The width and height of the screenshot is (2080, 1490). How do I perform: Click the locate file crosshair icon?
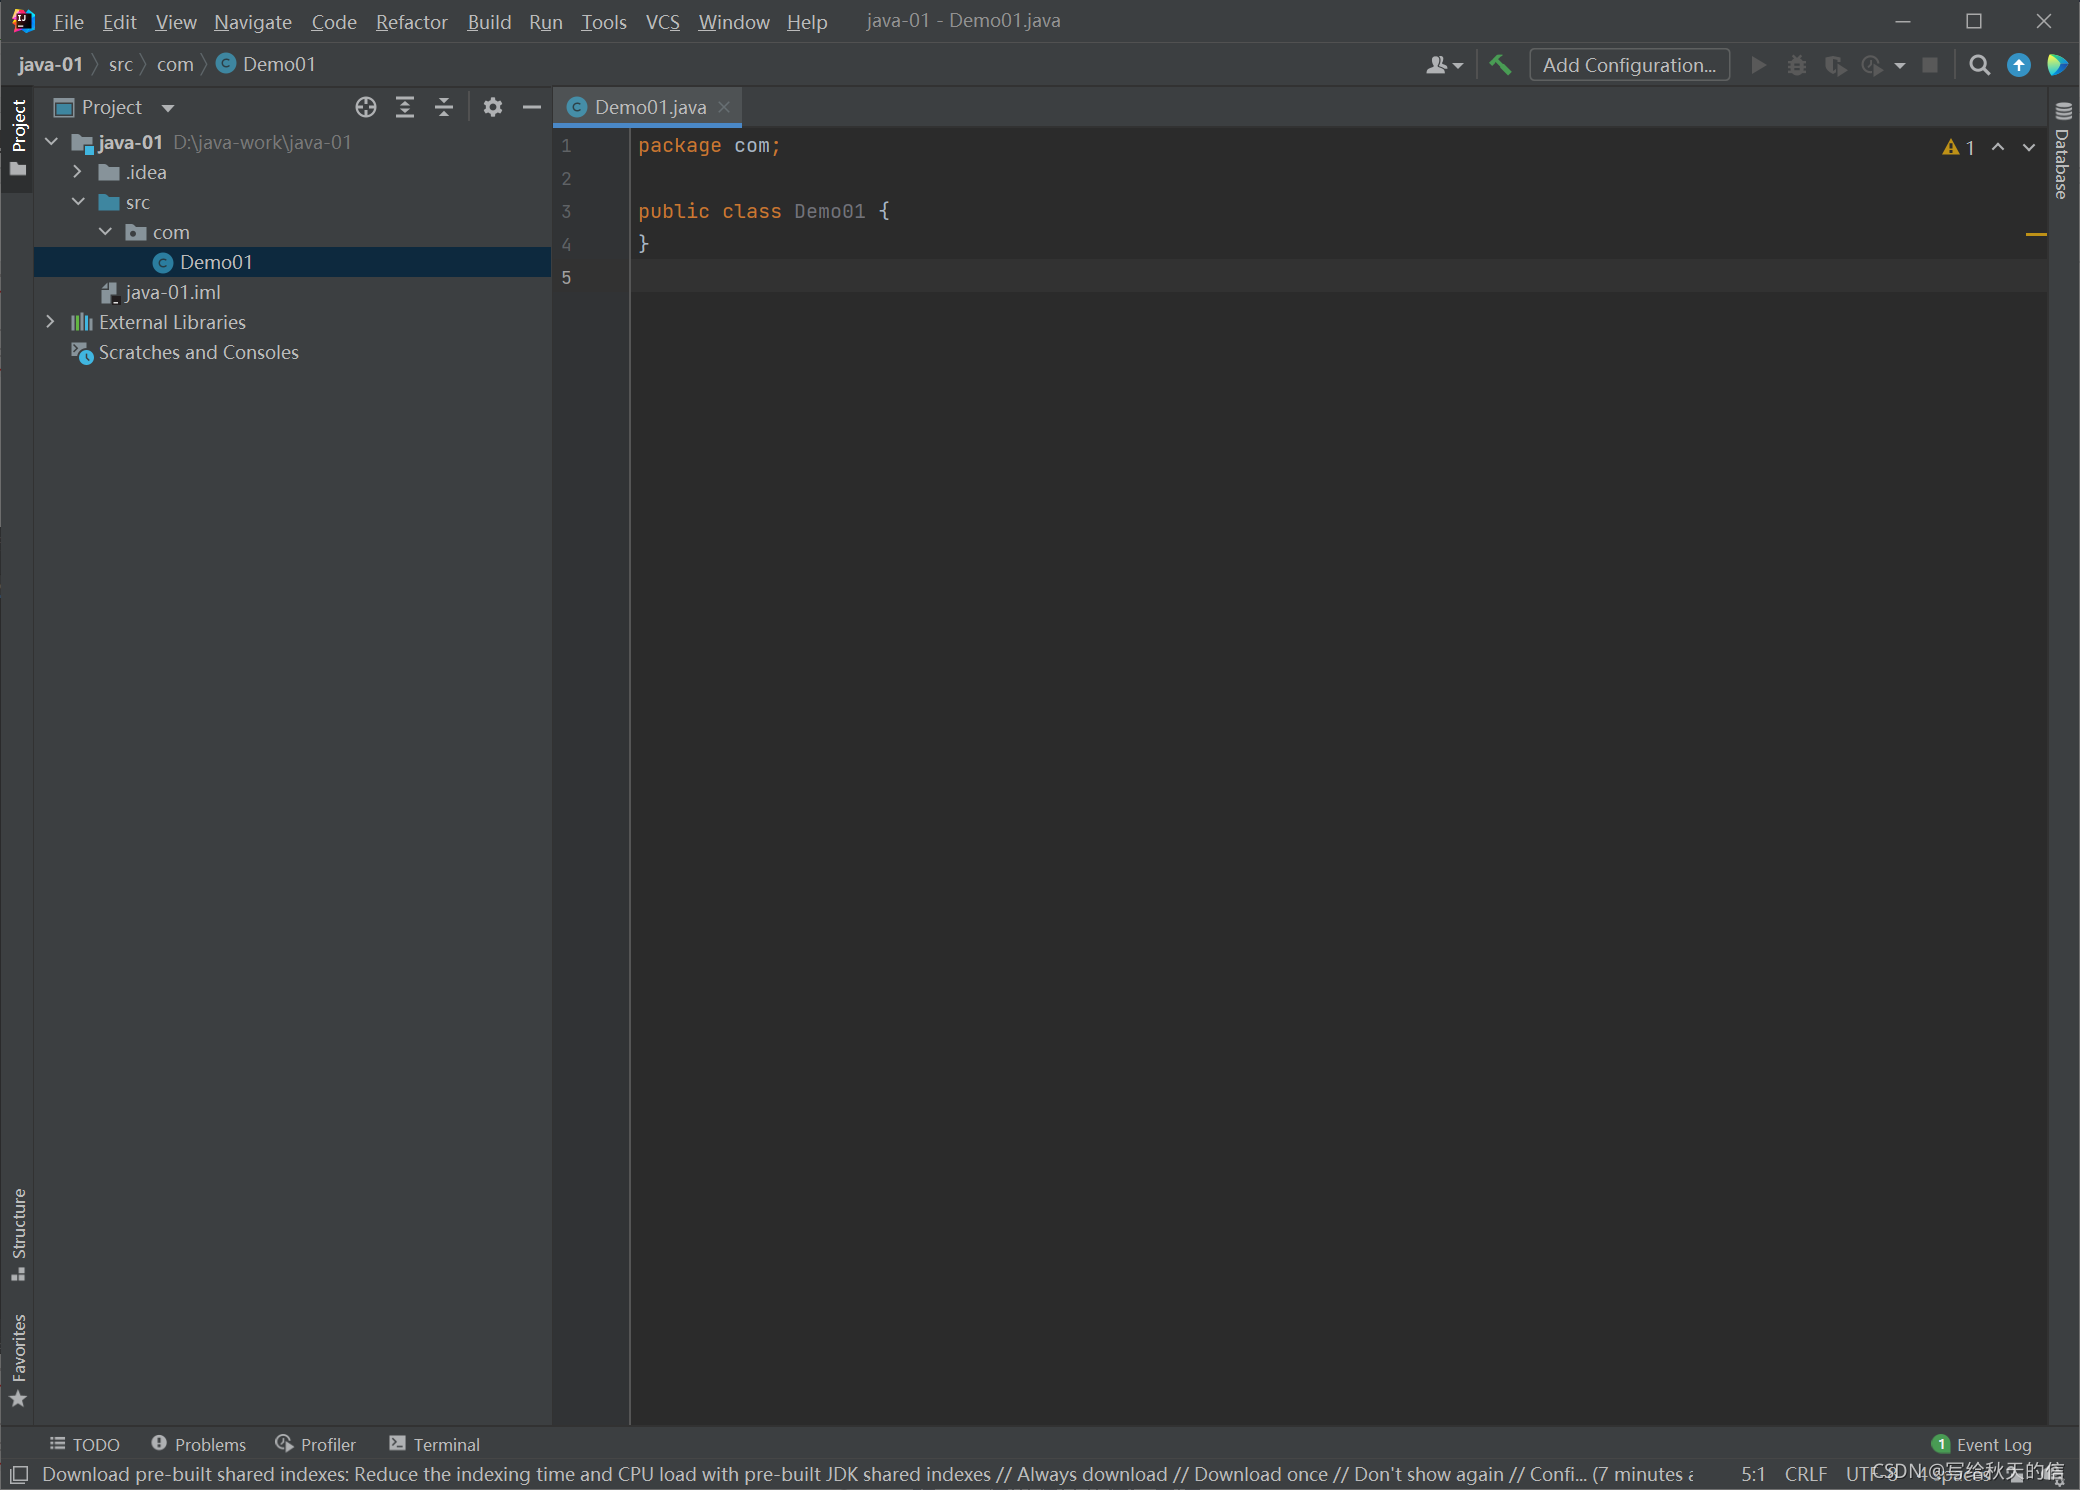pos(366,107)
